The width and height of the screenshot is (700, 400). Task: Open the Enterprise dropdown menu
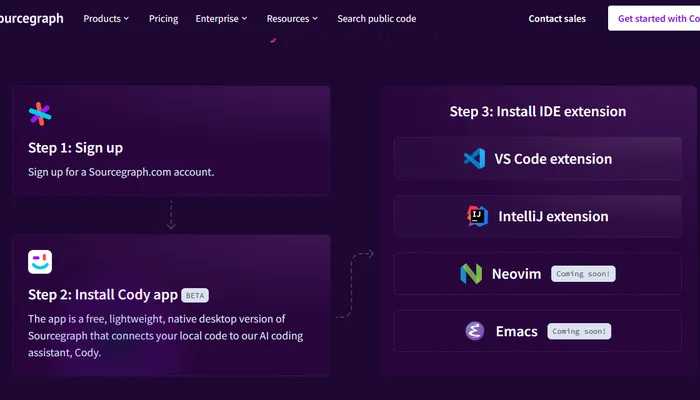(223, 18)
